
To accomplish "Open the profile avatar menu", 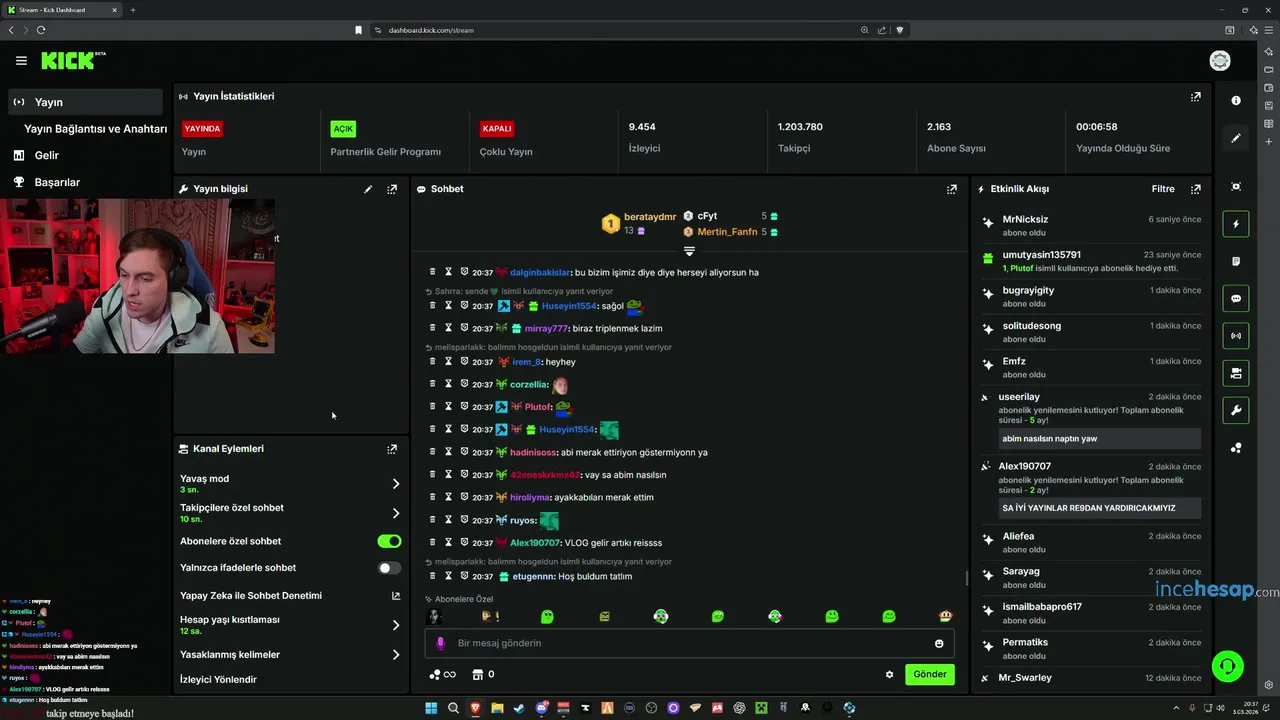I will tap(1220, 61).
